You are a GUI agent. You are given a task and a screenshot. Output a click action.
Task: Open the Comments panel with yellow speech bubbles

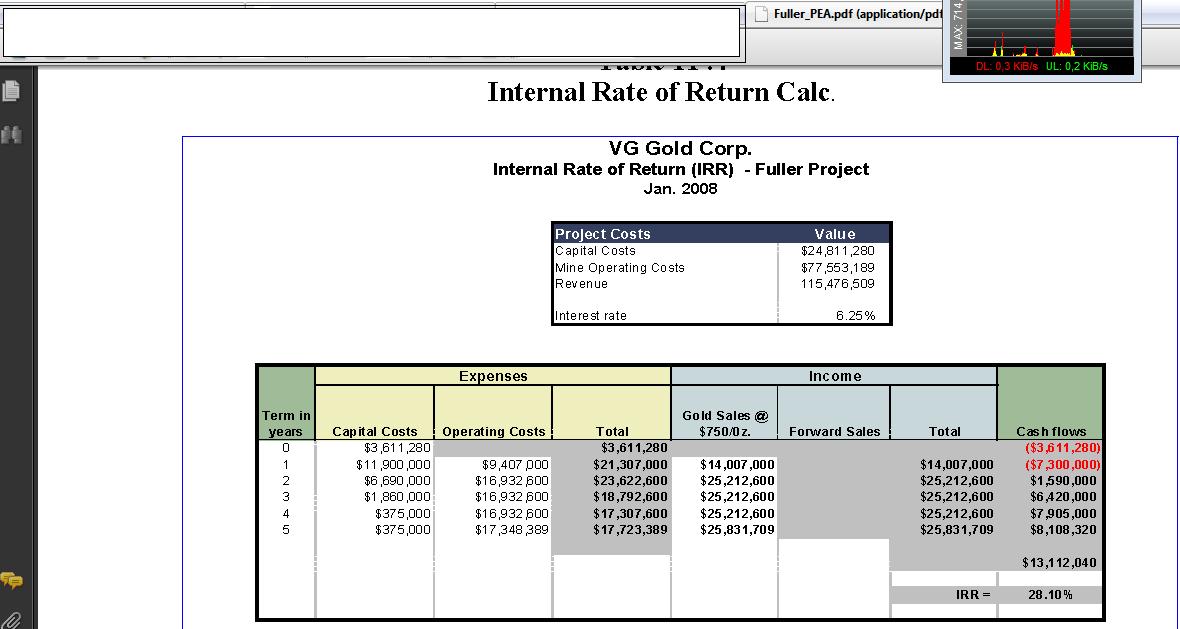click(x=13, y=578)
